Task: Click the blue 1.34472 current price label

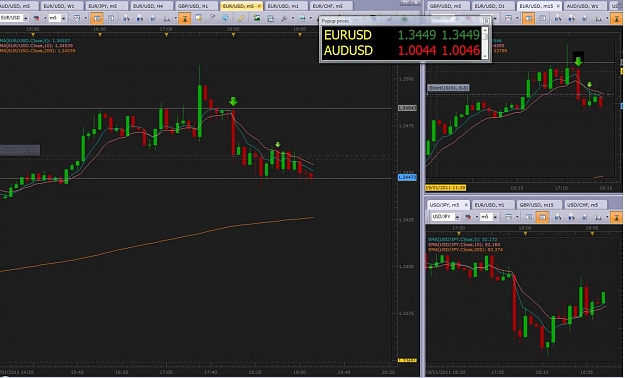Action: point(407,177)
